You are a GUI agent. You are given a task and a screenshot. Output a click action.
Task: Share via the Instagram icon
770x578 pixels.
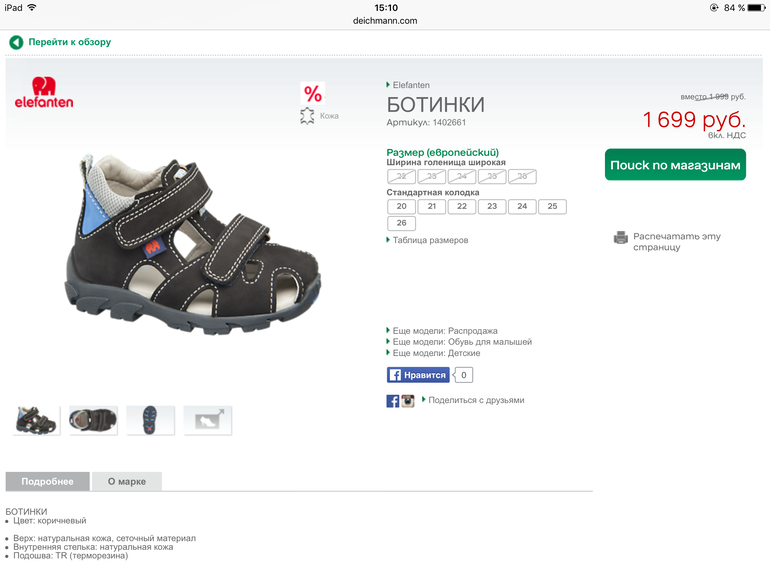point(408,400)
